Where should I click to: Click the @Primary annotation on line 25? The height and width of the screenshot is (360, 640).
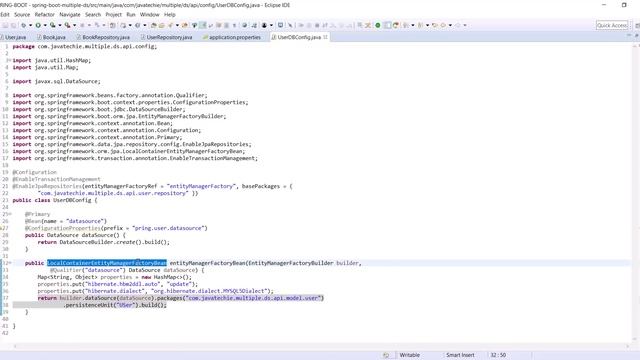tap(37, 214)
